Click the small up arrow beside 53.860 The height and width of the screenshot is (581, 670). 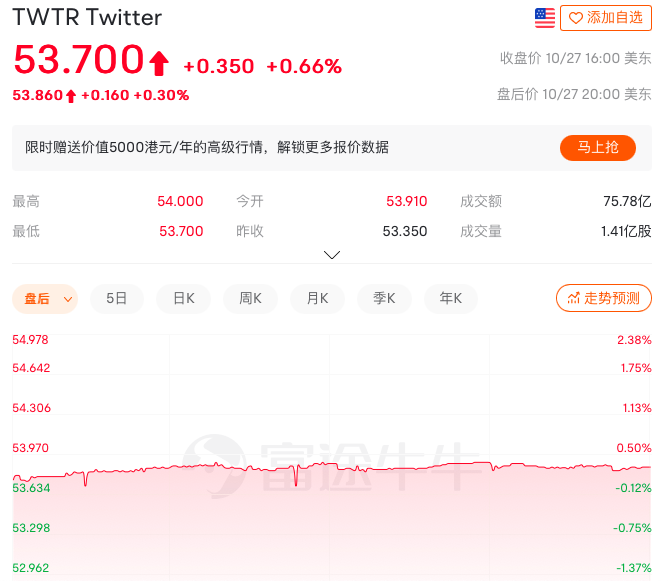point(71,96)
